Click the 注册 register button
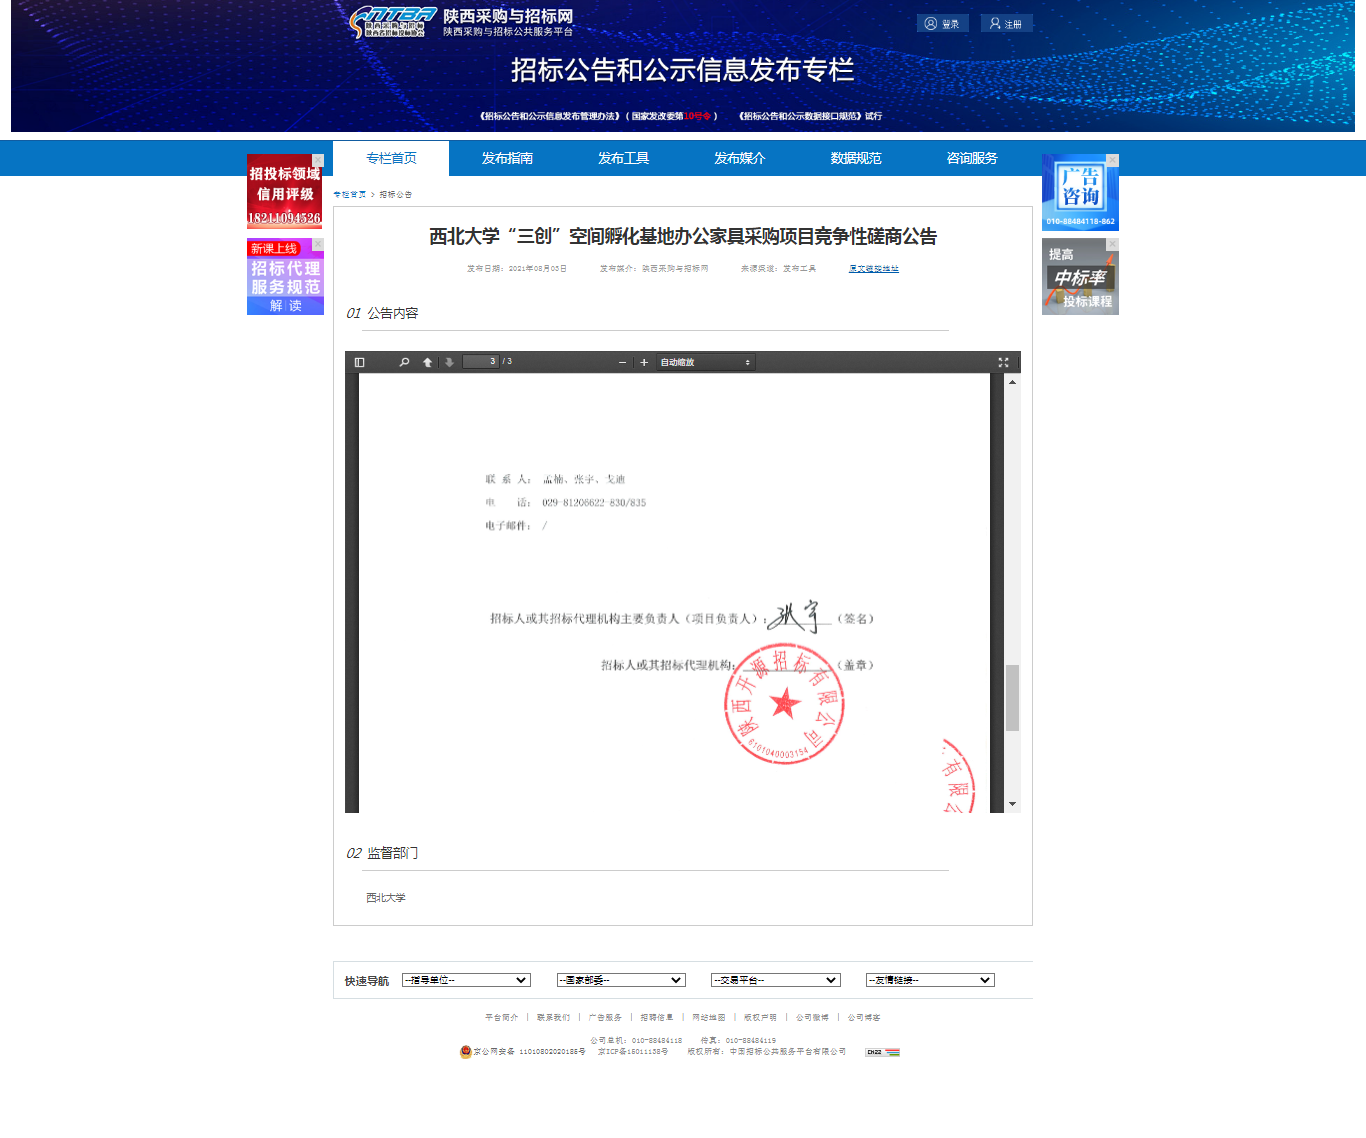This screenshot has height=1138, width=1366. 1006,23
